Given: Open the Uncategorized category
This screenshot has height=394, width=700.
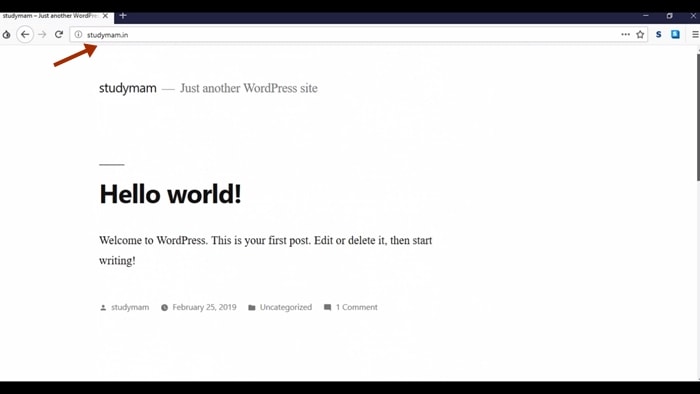Looking at the screenshot, I should [286, 307].
